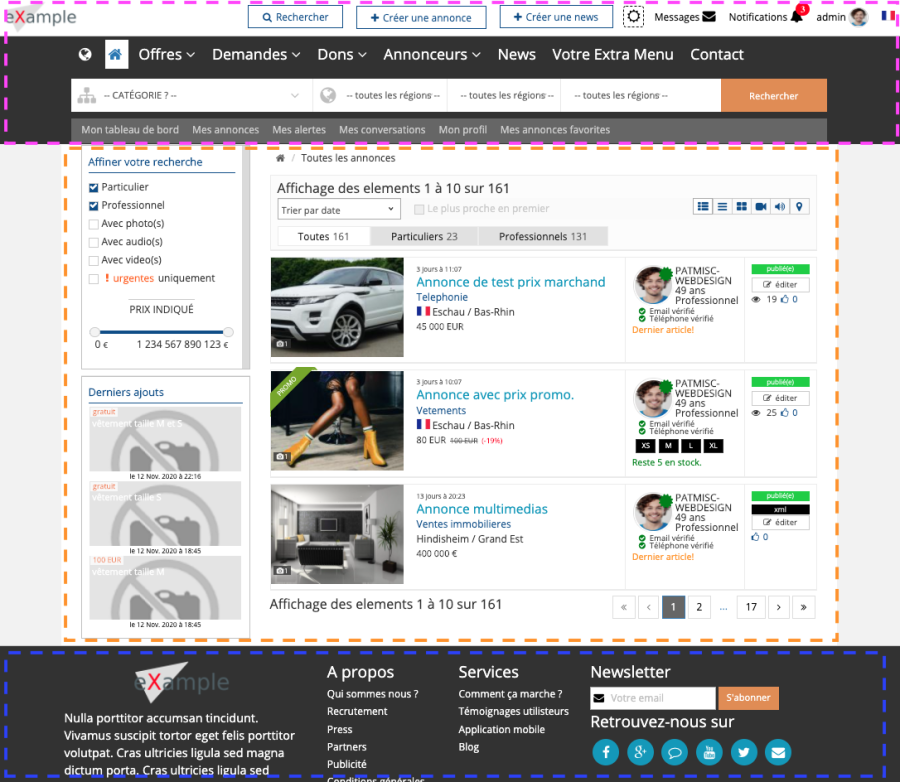
Task: Open Messages via the envelope icon
Action: 708,16
